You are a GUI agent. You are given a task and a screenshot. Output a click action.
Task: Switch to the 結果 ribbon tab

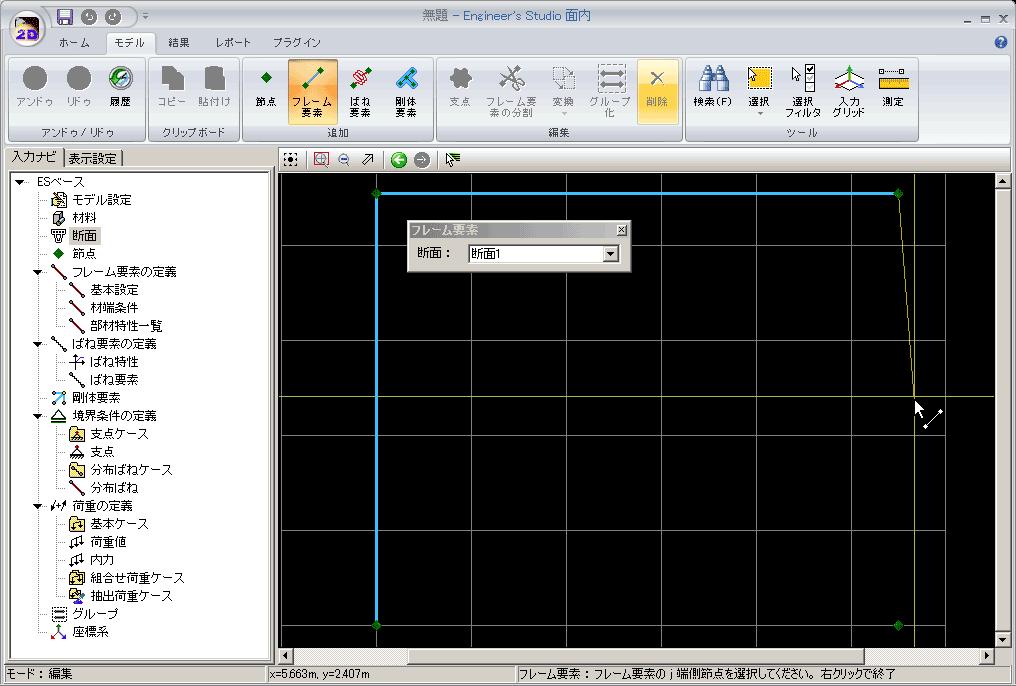coord(179,43)
